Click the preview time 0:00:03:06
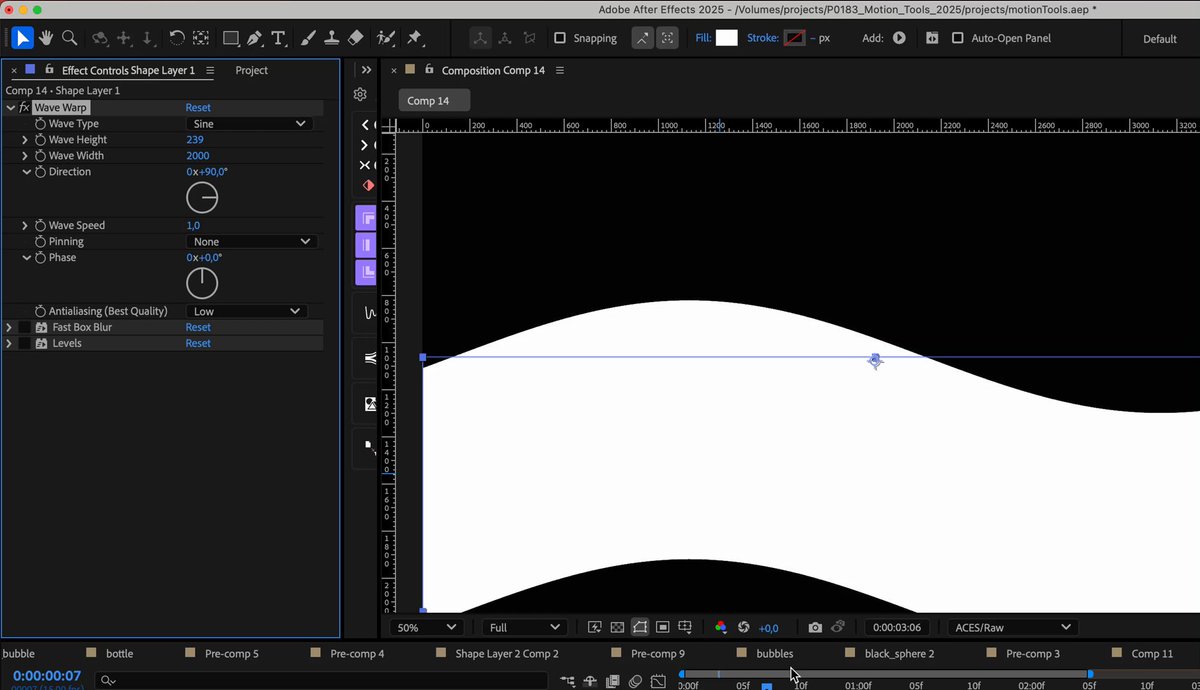 [896, 627]
